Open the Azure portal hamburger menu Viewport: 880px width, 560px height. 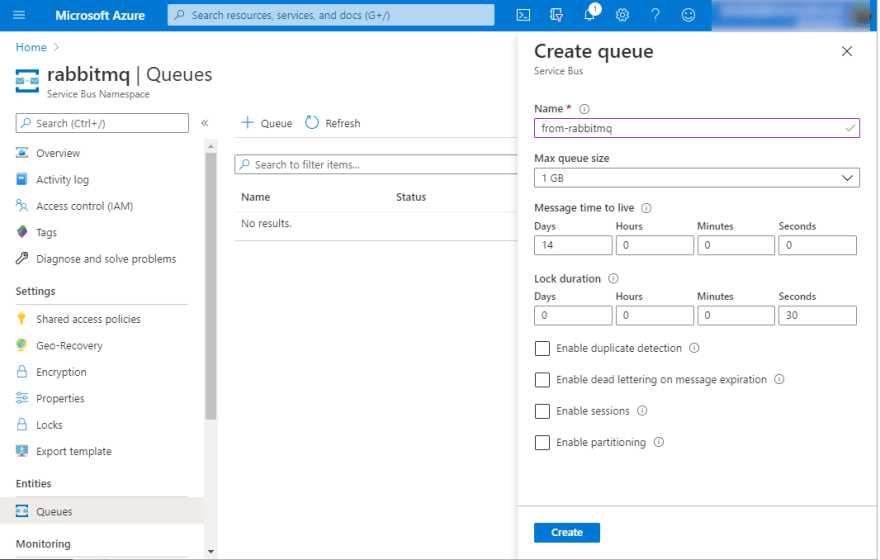19,15
